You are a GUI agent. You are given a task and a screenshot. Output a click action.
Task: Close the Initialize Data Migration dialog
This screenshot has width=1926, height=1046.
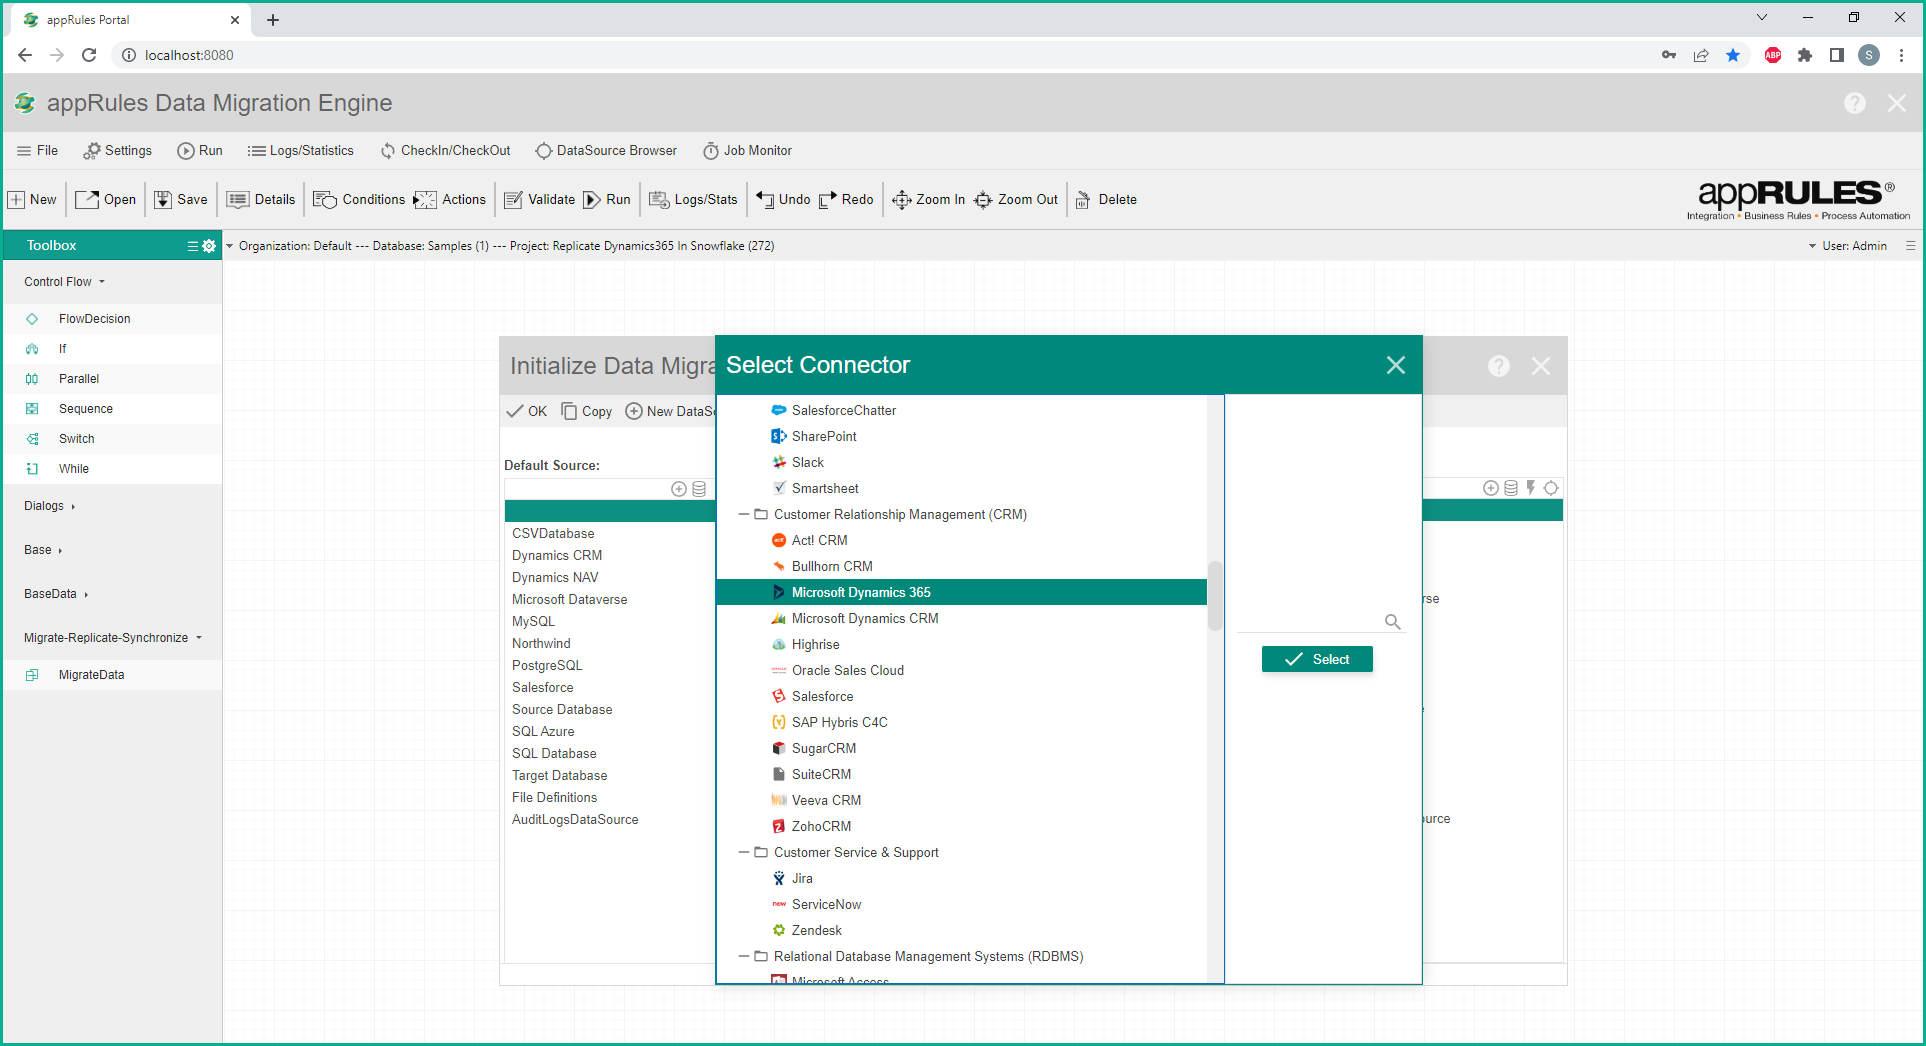pyautogui.click(x=1541, y=366)
